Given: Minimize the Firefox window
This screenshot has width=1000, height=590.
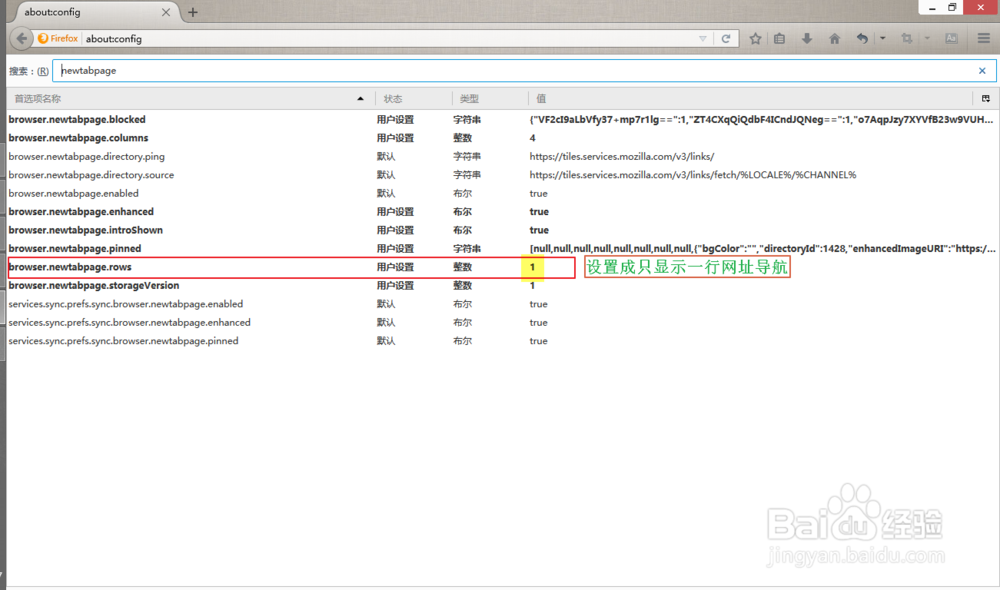Looking at the screenshot, I should 932,8.
